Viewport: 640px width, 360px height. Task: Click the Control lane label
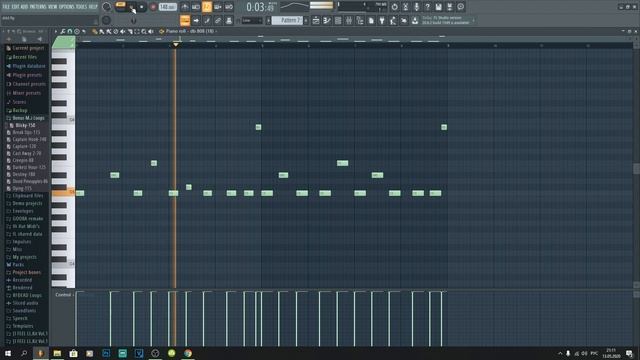(x=63, y=295)
